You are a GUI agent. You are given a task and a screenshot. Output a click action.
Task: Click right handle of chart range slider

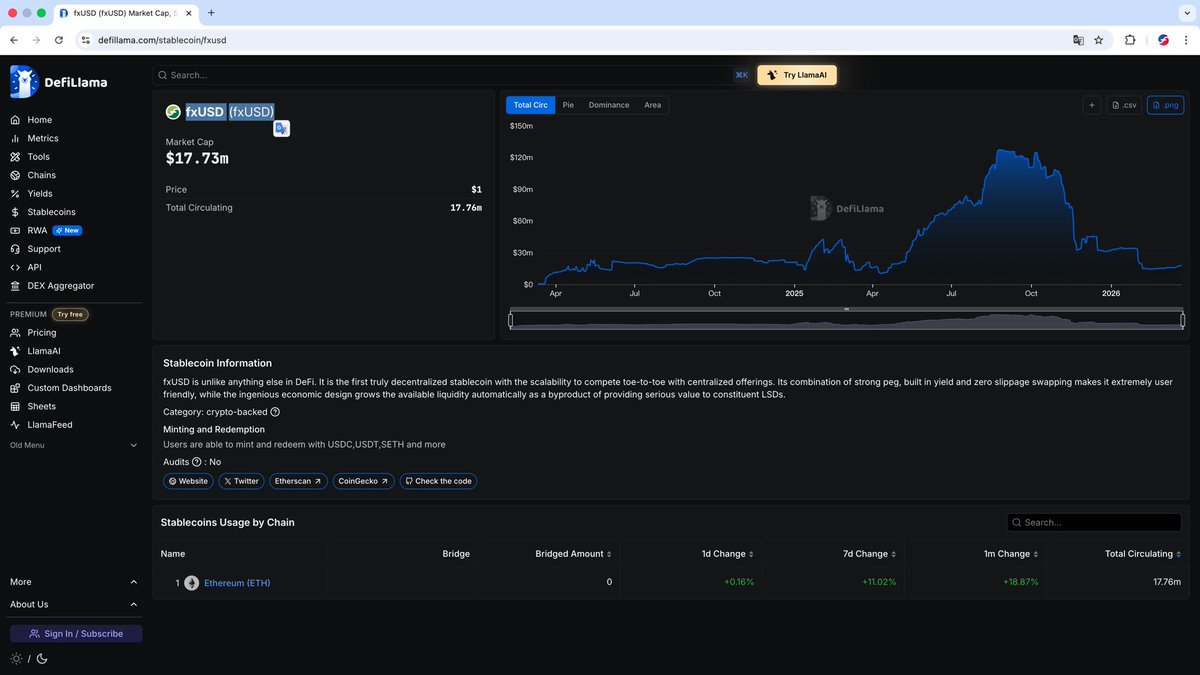click(x=1182, y=321)
